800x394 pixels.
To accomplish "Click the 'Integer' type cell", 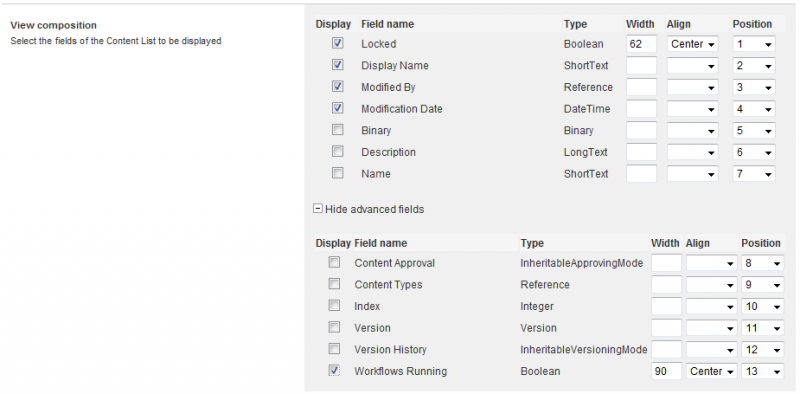I will point(537,307).
